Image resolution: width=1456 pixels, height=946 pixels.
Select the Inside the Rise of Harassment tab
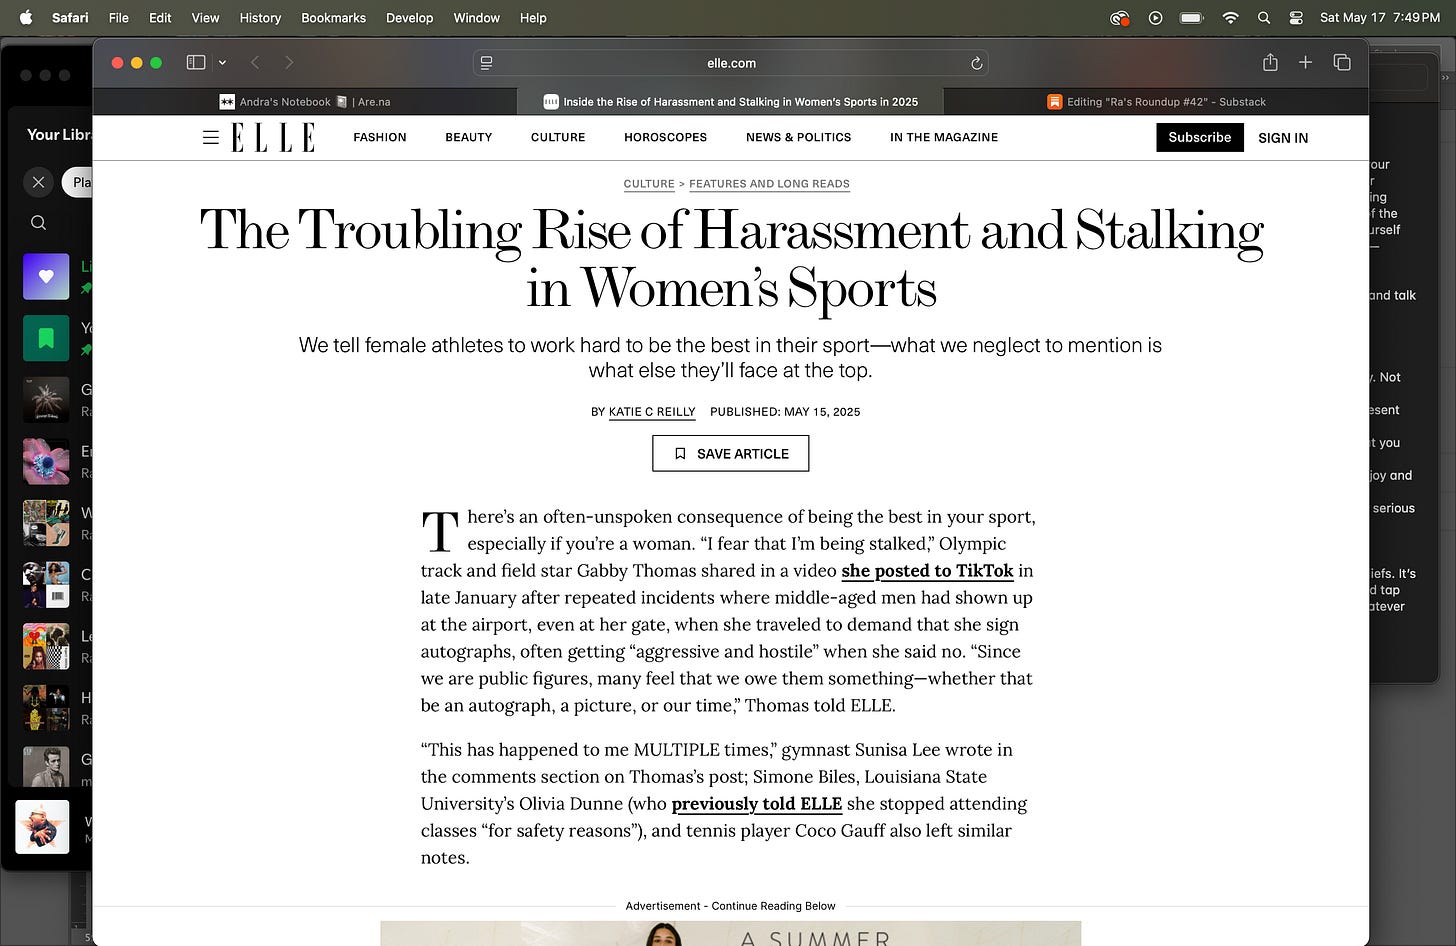pos(730,102)
